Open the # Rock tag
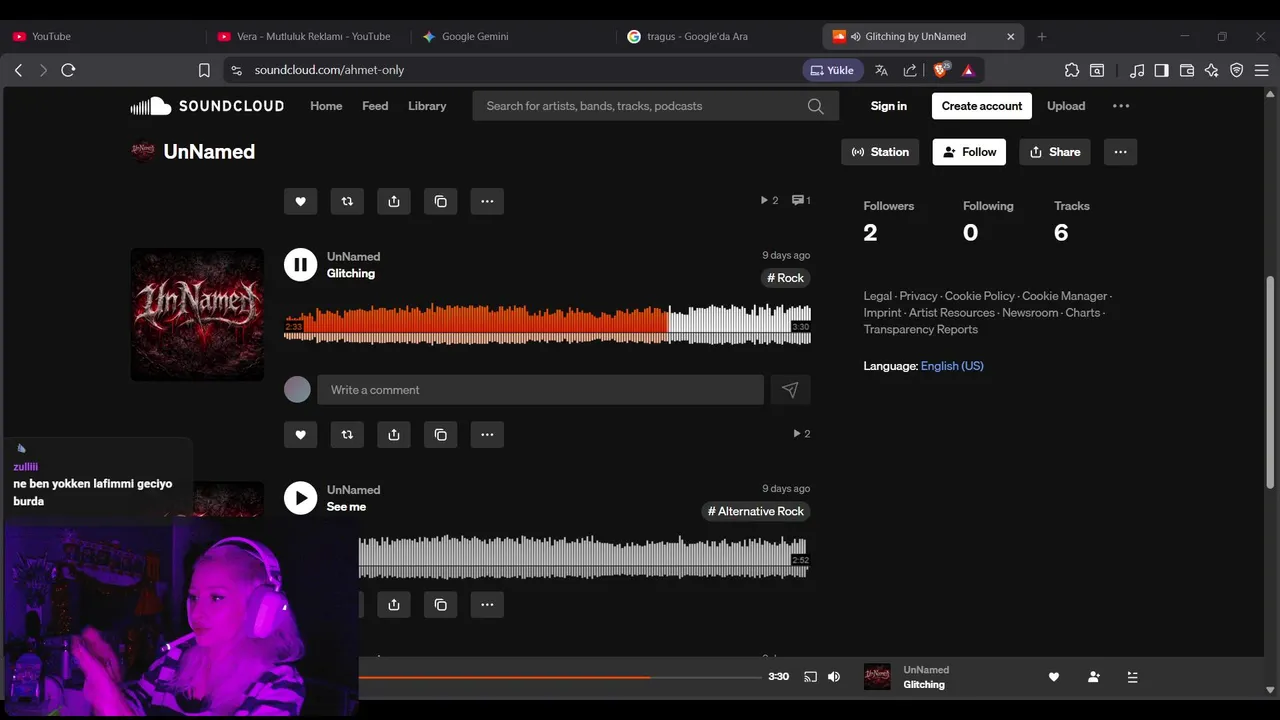Screen dimensions: 1280x720 tap(785, 278)
